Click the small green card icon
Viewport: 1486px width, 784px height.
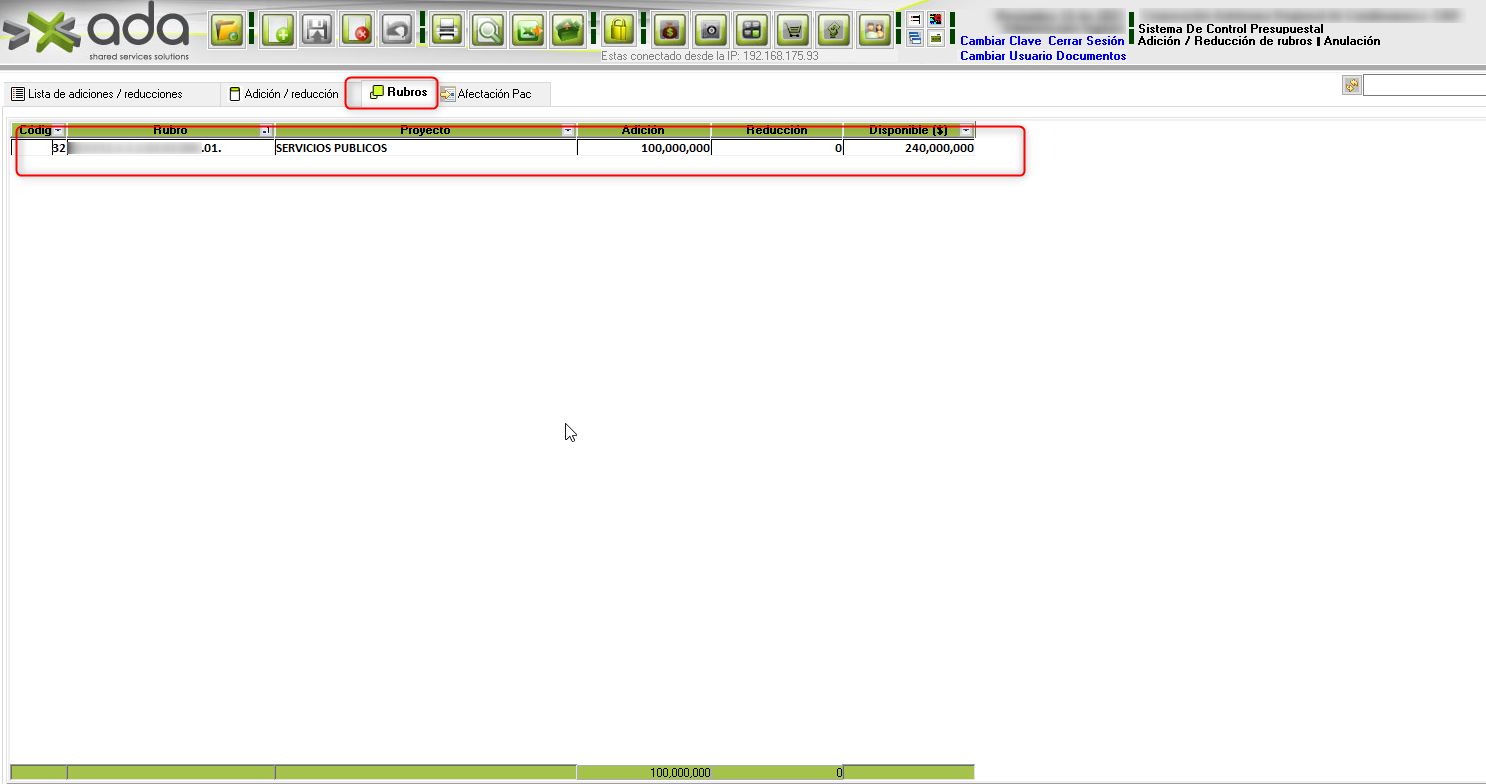[x=936, y=39]
